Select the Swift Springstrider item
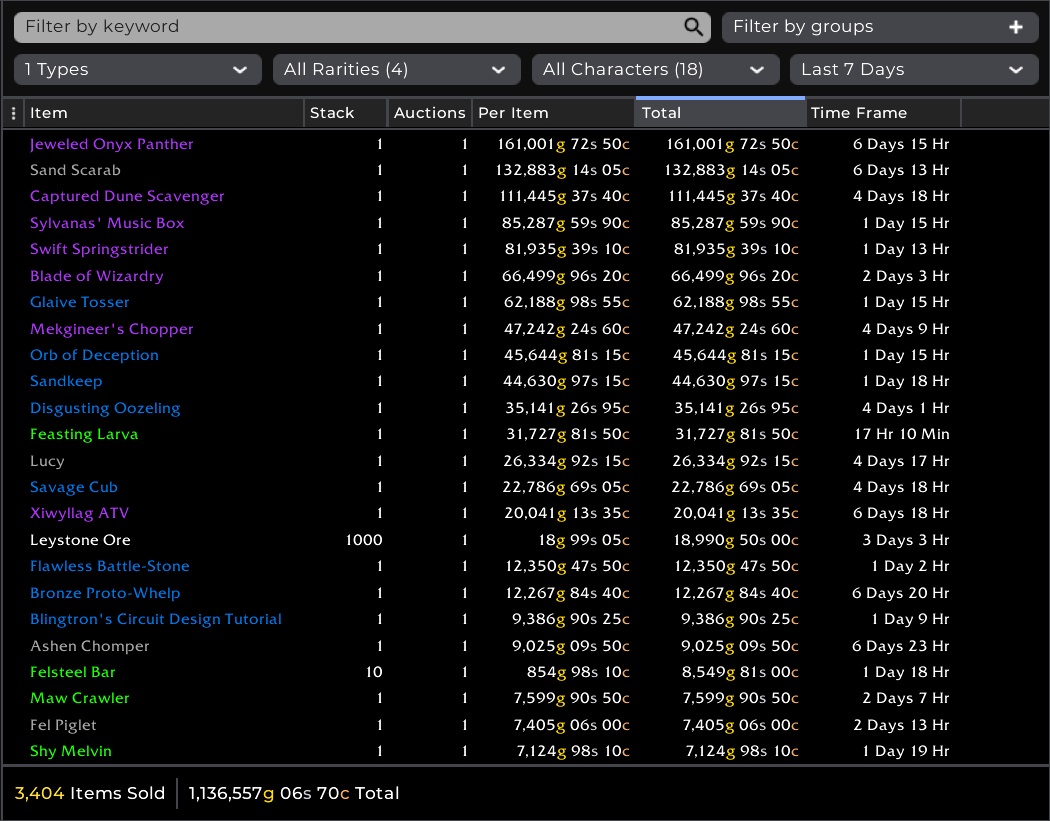The image size is (1050, 821). [x=99, y=250]
